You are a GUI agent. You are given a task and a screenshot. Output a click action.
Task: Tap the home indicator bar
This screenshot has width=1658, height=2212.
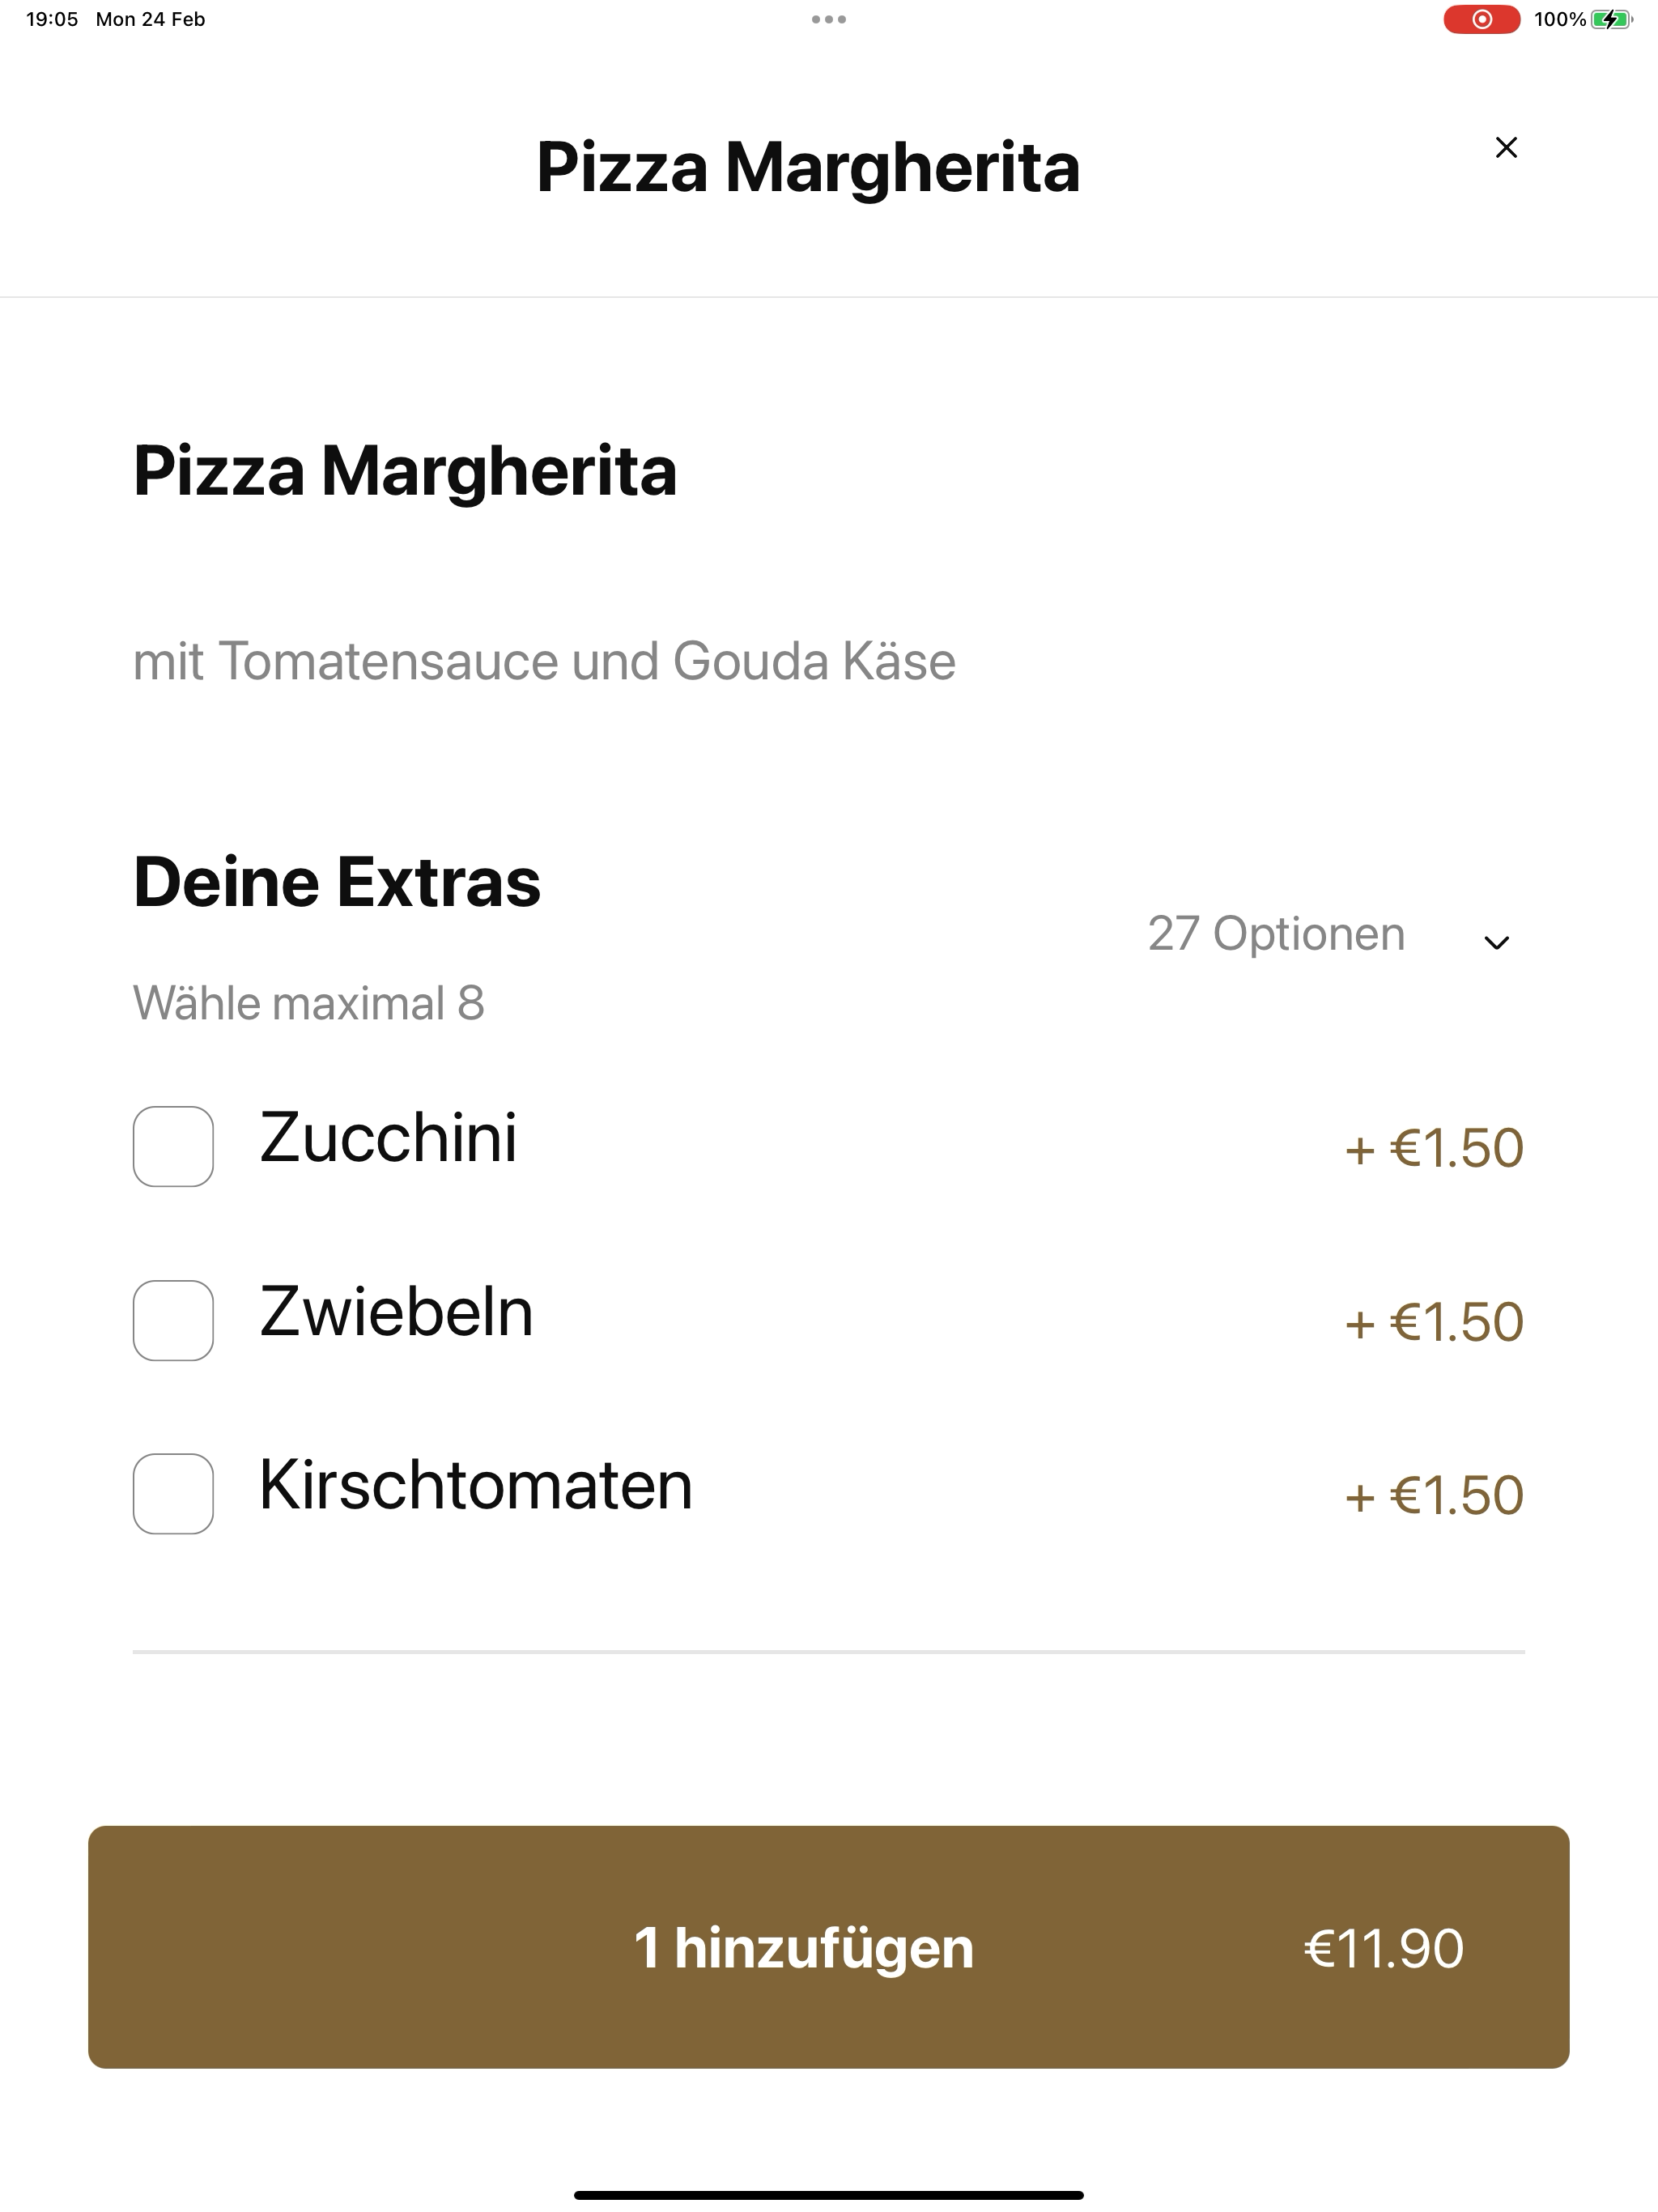(x=829, y=2195)
